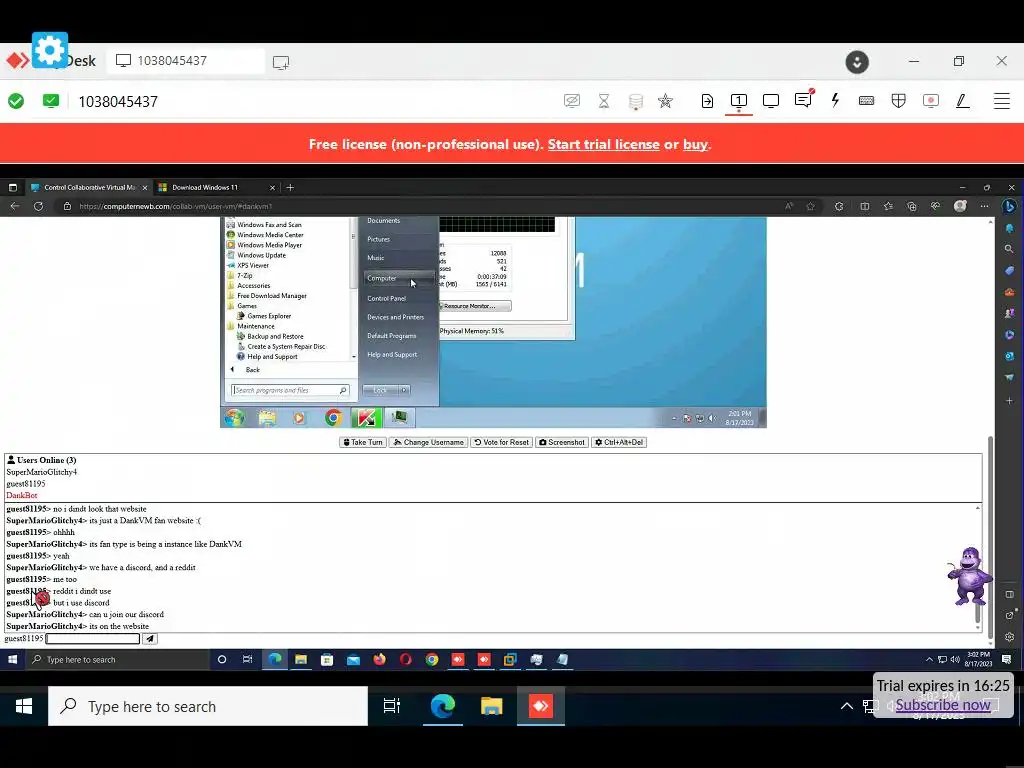The image size is (1024, 768).
Task: Click Back in VM start menu
Action: (x=252, y=370)
